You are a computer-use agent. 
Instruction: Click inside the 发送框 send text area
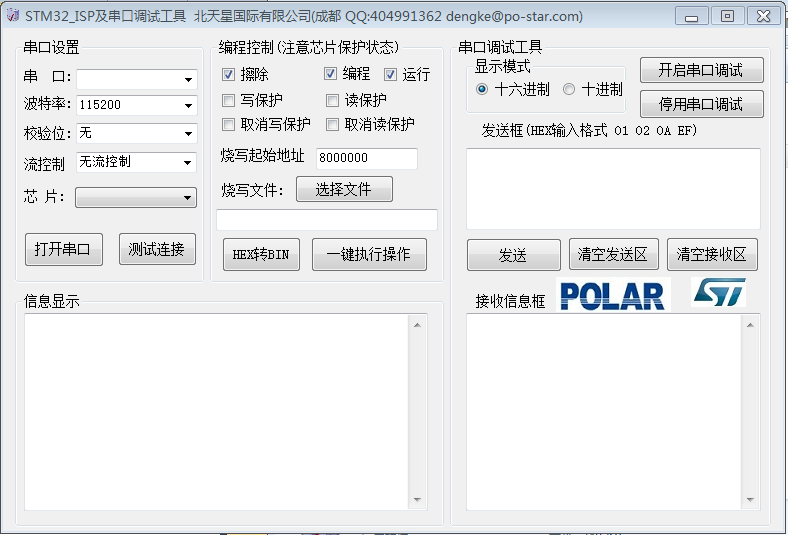(x=613, y=189)
